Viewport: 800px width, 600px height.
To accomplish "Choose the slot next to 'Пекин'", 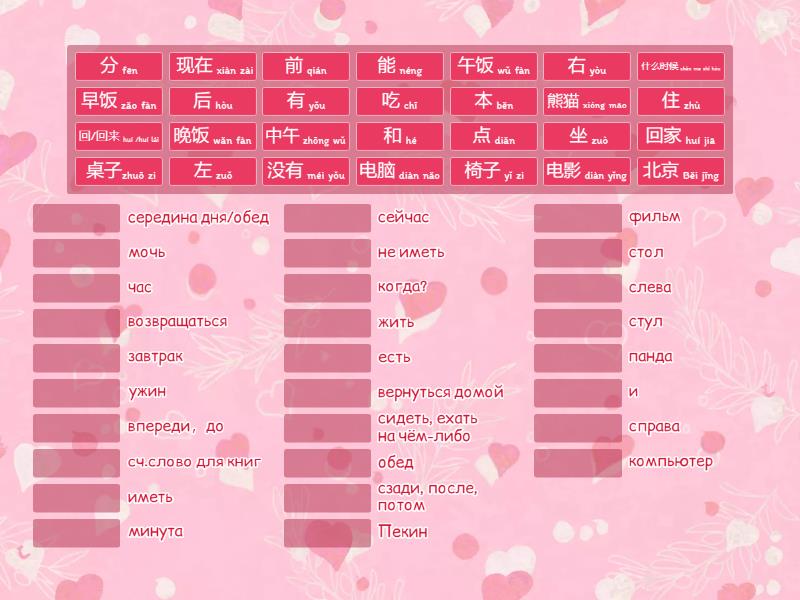I will coord(327,533).
